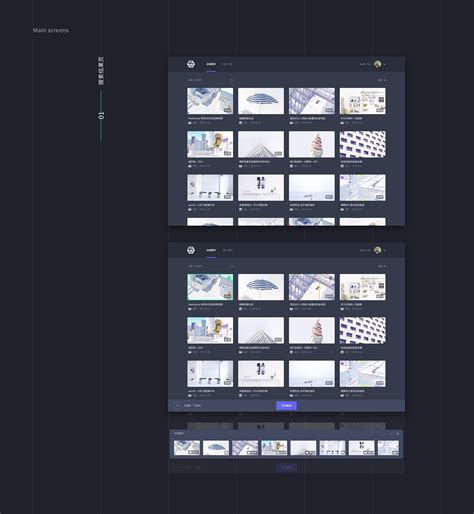Open the sort dropdown above the lower screen grid
The image size is (474, 514).
click(381, 266)
